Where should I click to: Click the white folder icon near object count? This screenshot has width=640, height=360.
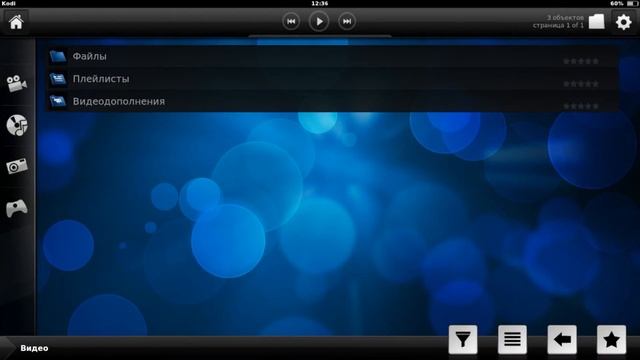coord(596,22)
